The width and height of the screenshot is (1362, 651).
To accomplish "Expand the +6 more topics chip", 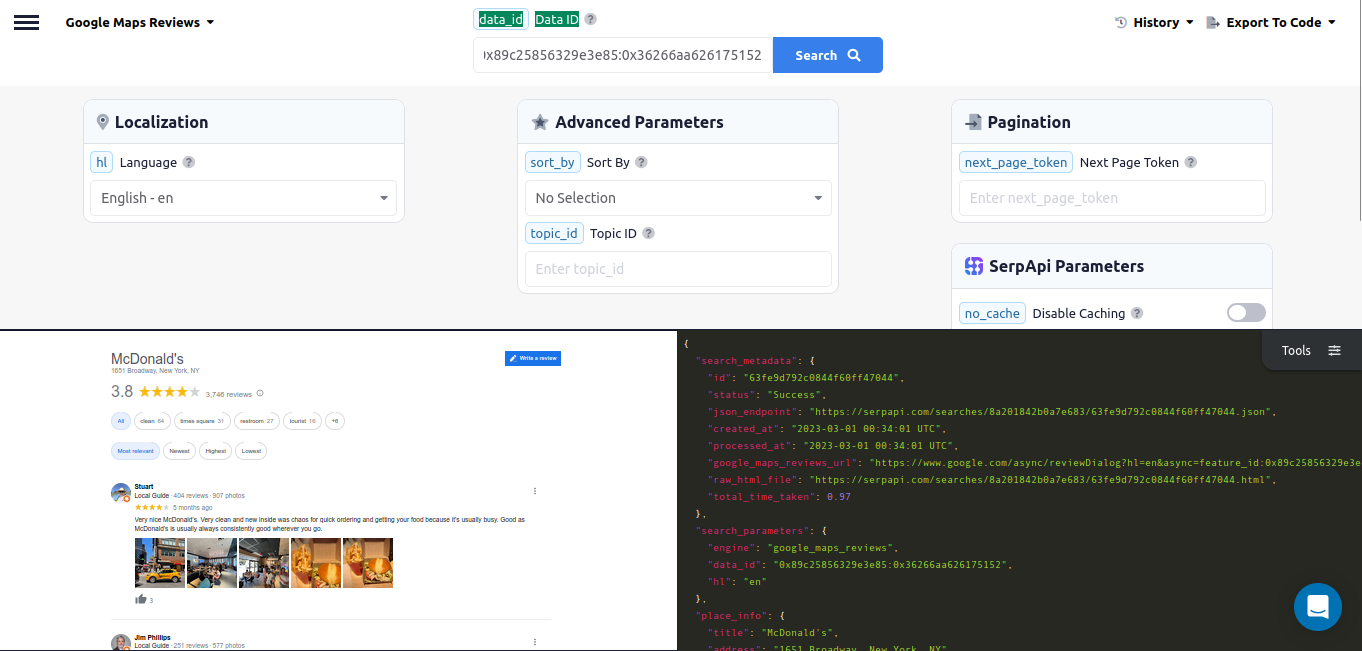I will click(335, 421).
